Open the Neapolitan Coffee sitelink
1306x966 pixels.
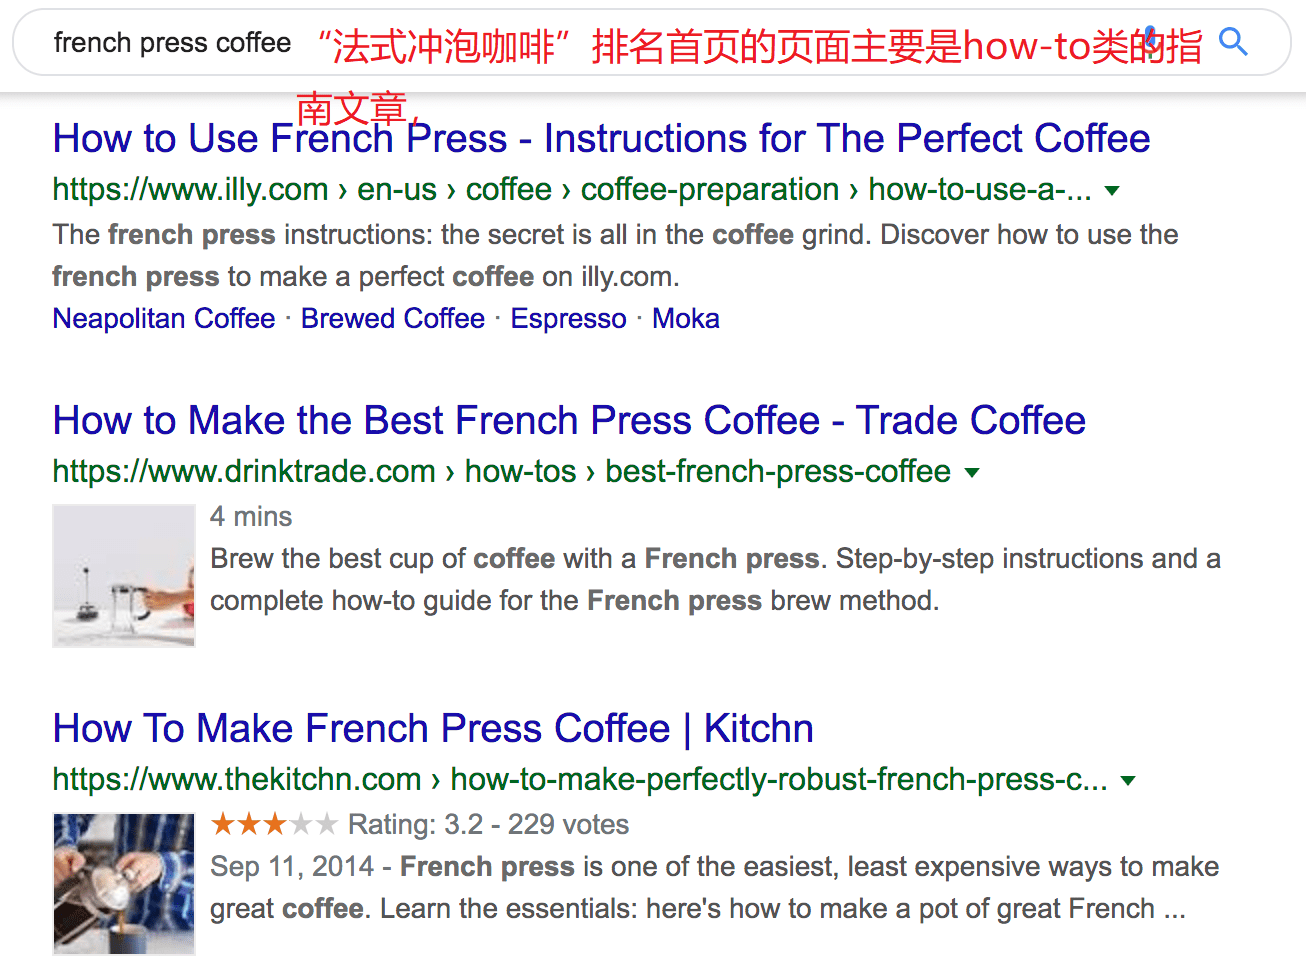[164, 318]
